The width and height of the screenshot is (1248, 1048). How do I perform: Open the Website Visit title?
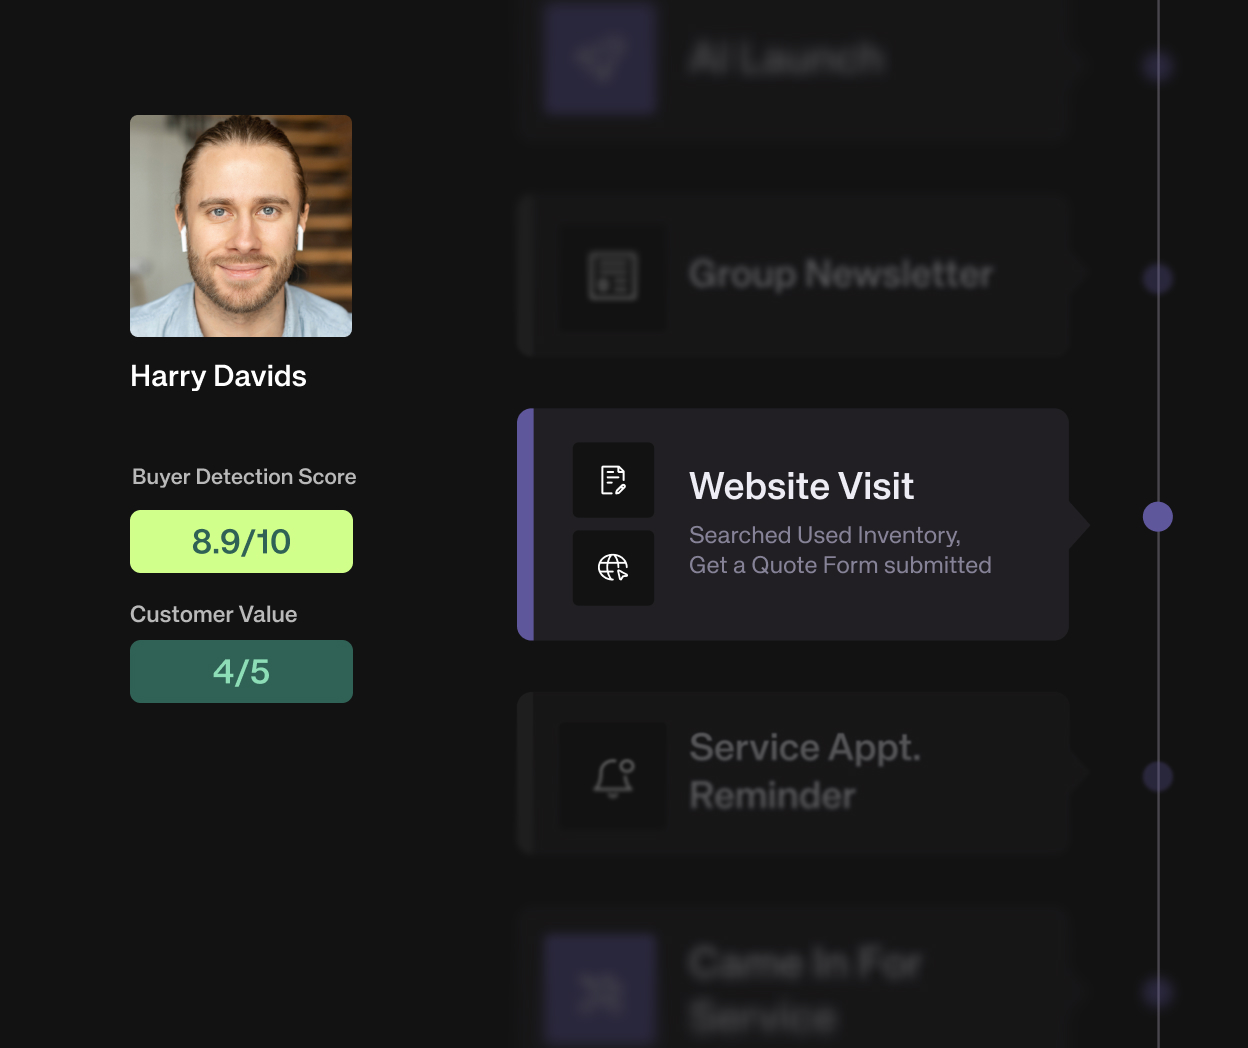coord(801,487)
